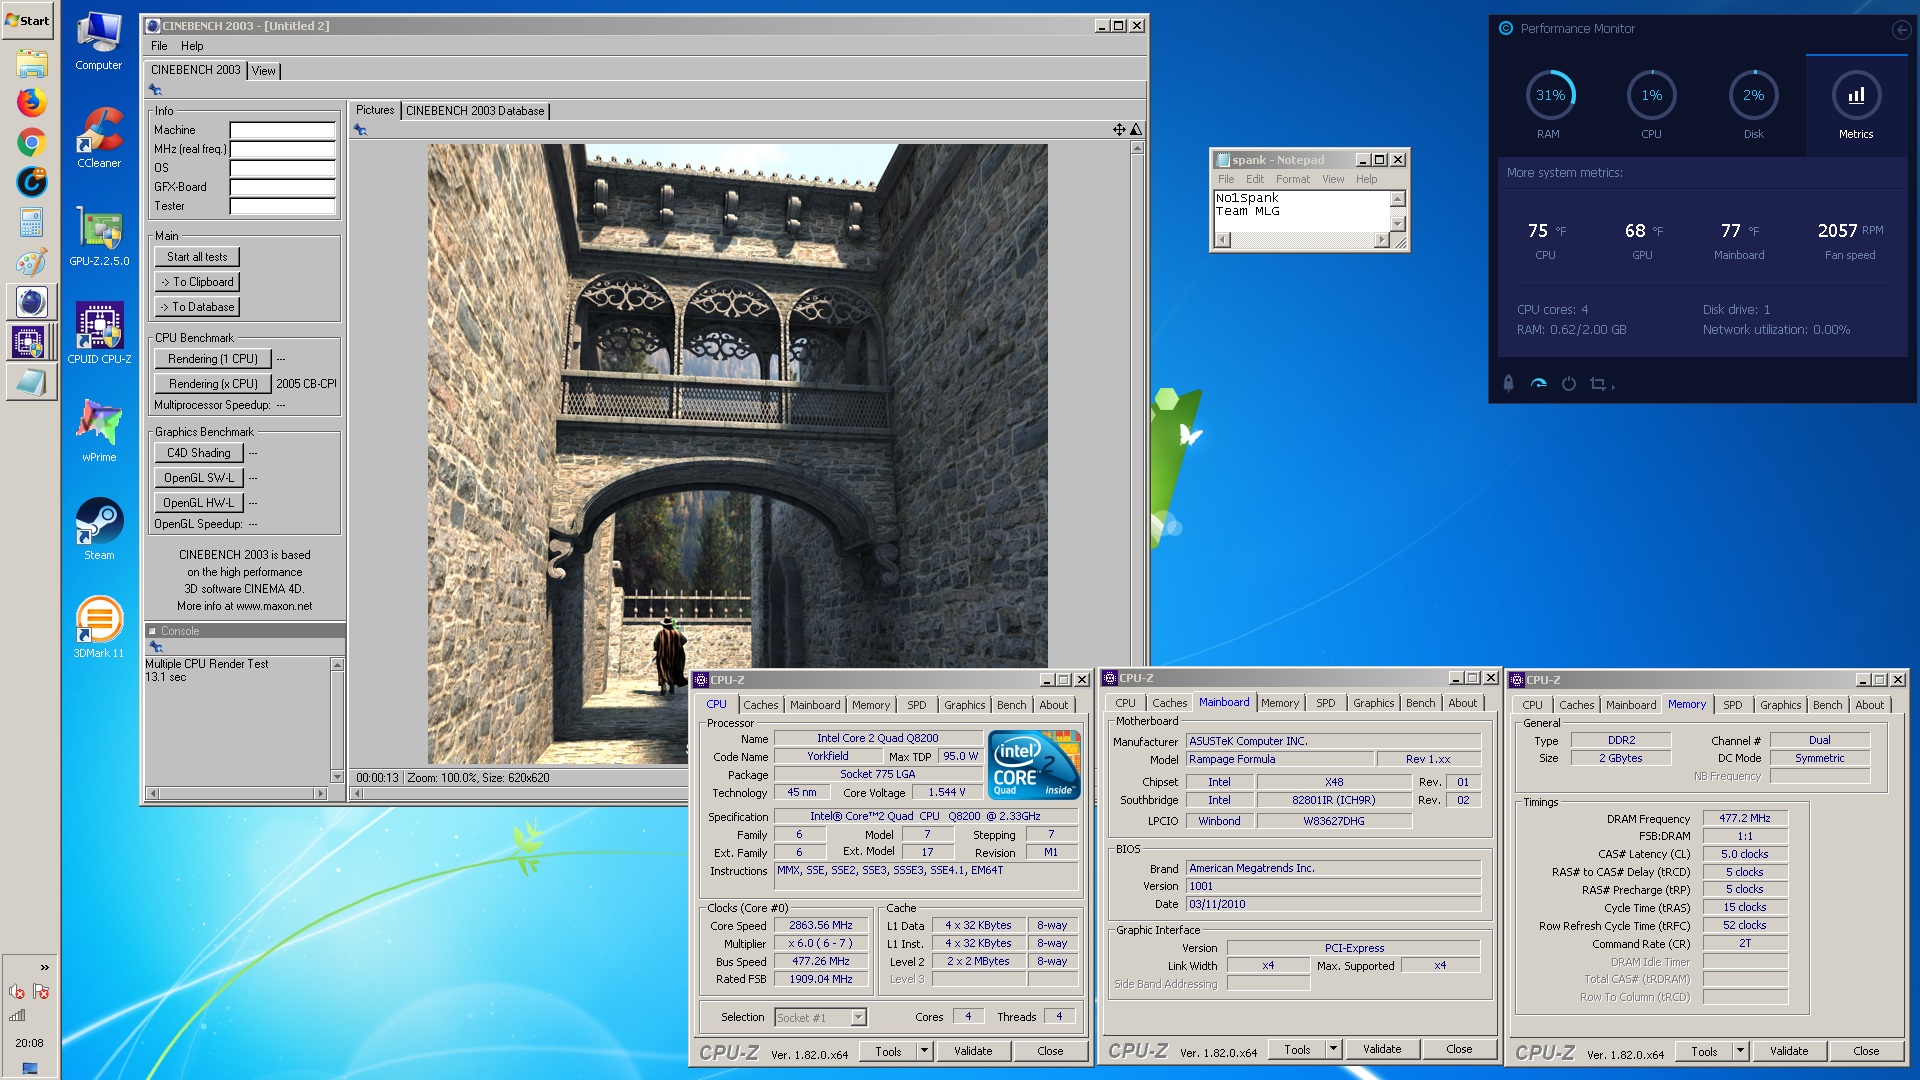The image size is (1920, 1080).
Task: Open Bench tab in left CPU-Z window
Action: [x=1011, y=705]
